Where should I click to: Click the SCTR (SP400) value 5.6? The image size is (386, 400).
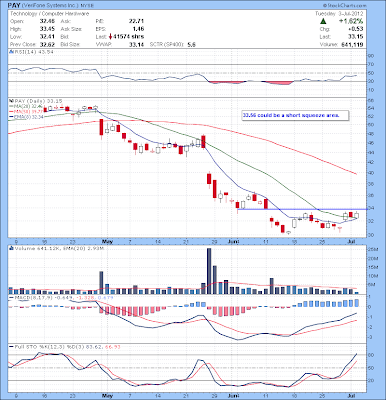point(191,44)
